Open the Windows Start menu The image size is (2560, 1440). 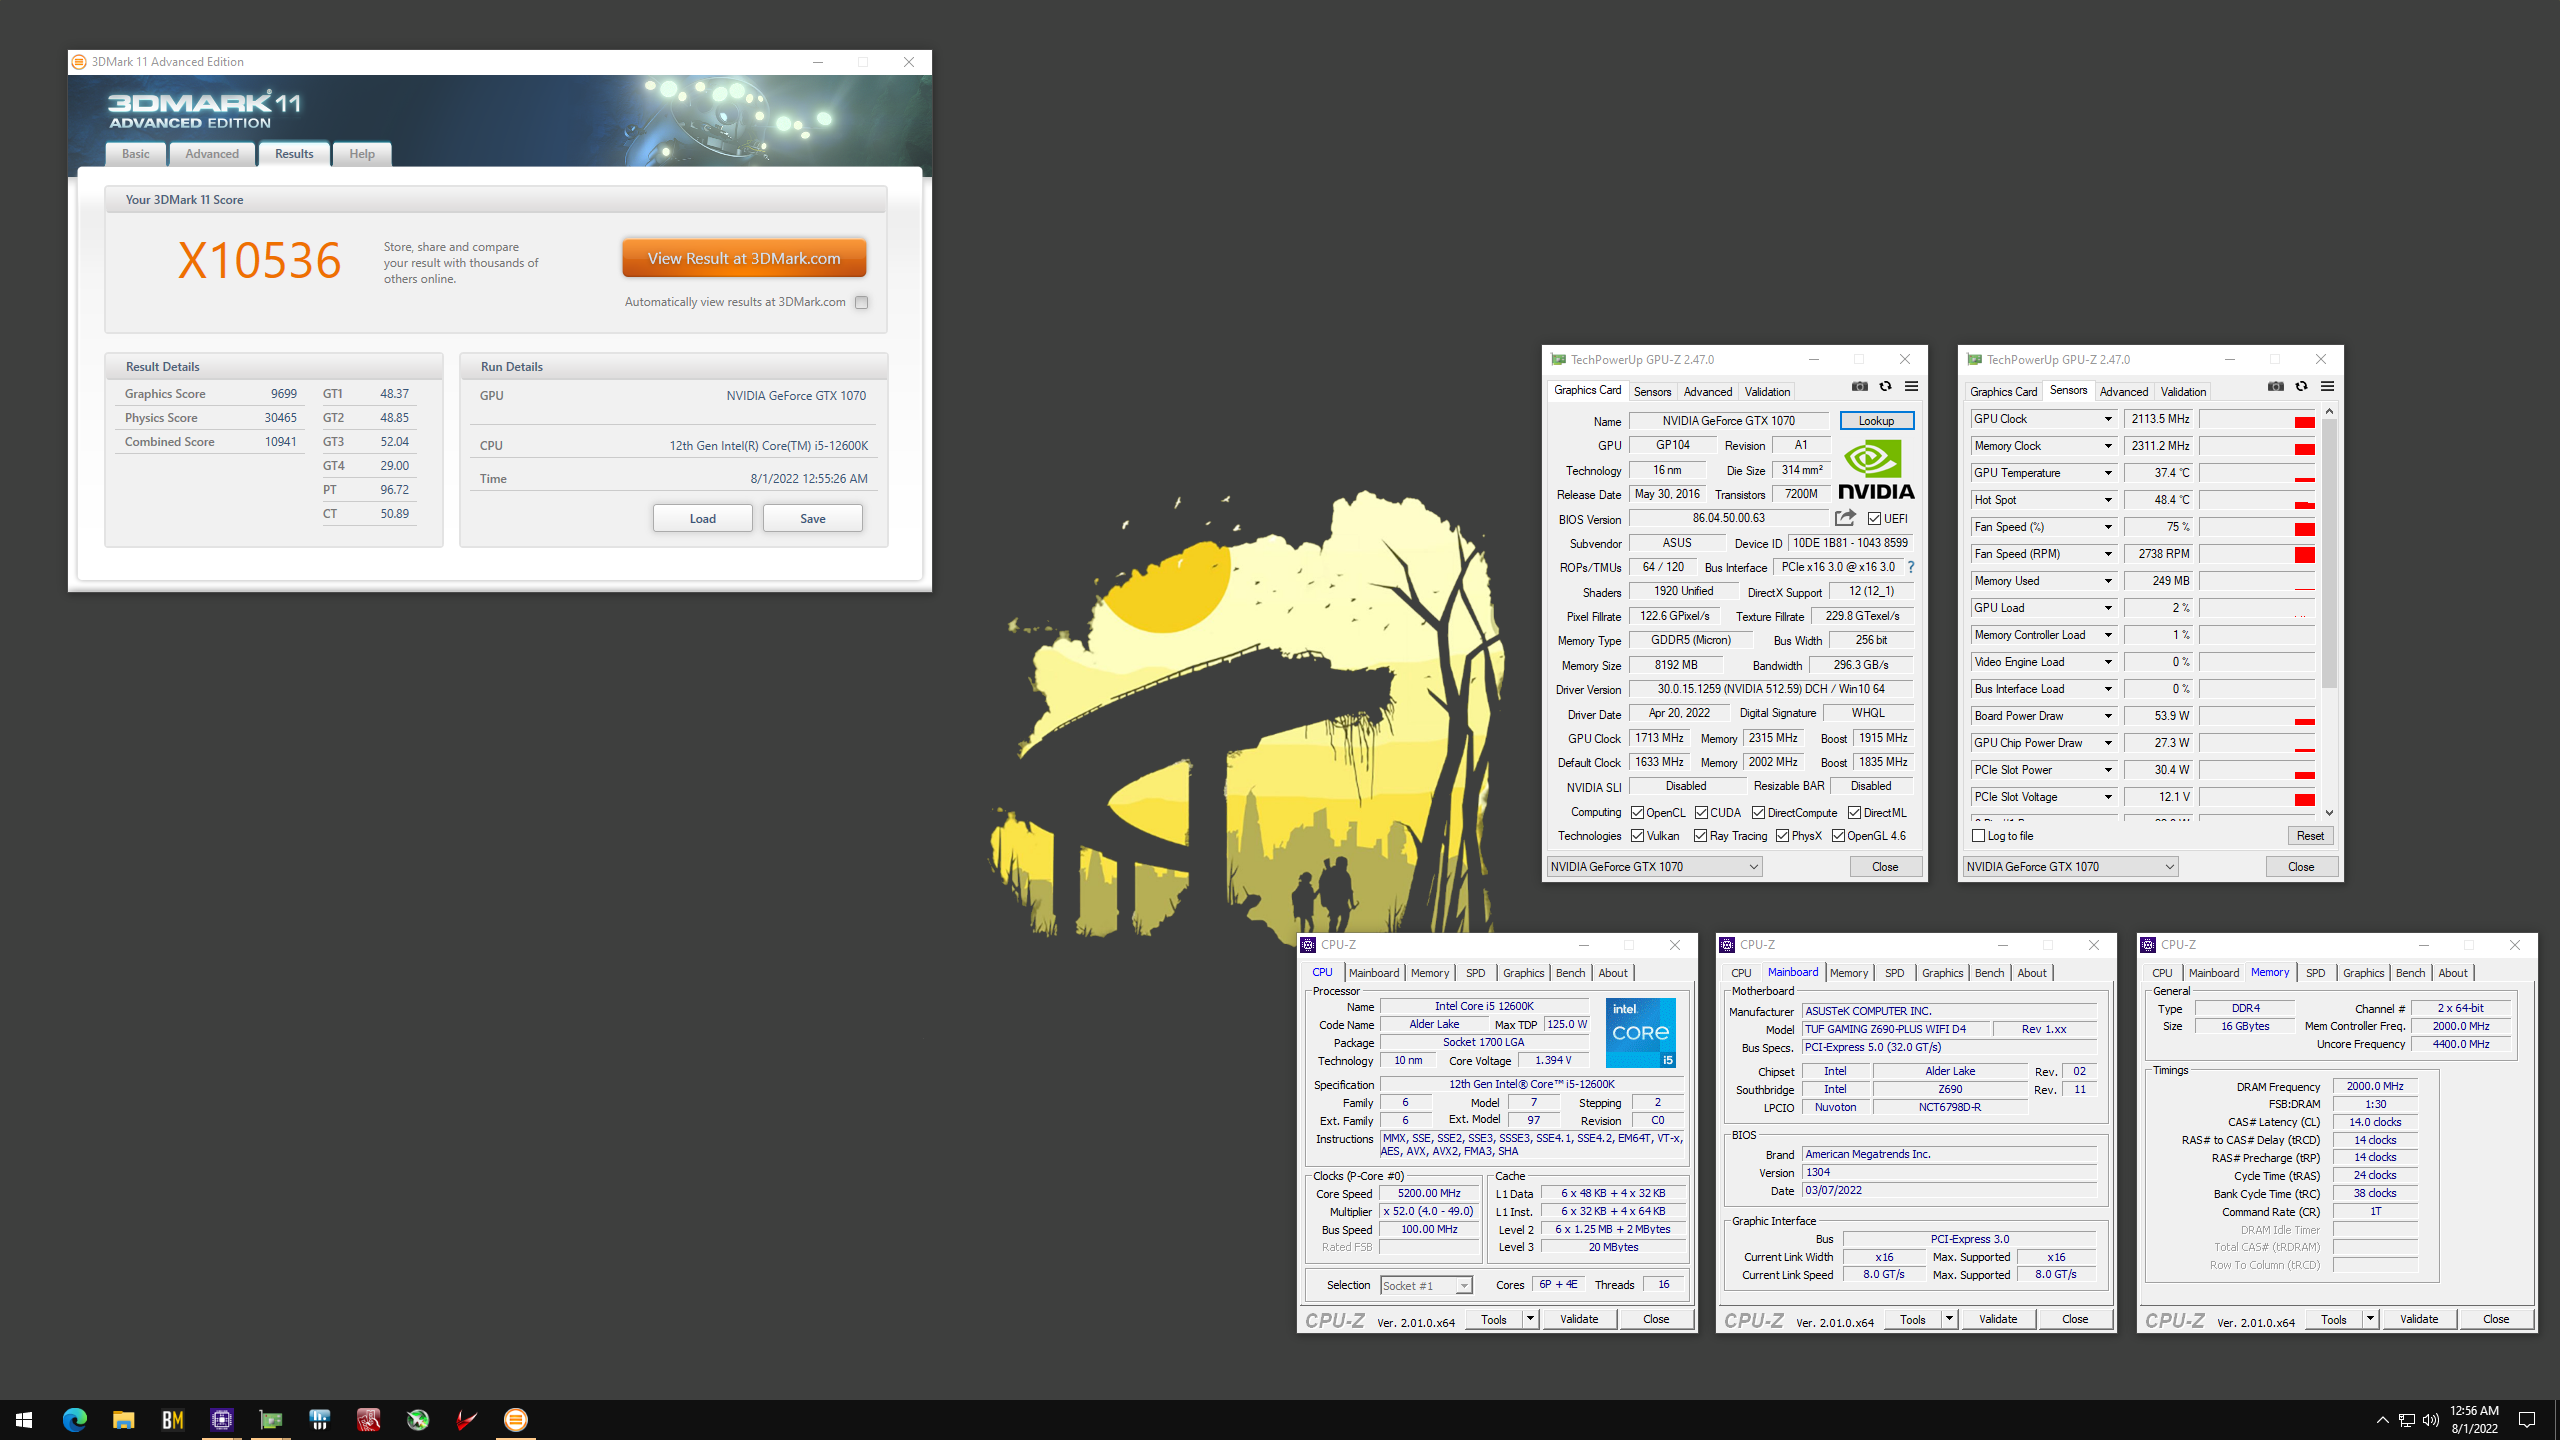pyautogui.click(x=24, y=1419)
